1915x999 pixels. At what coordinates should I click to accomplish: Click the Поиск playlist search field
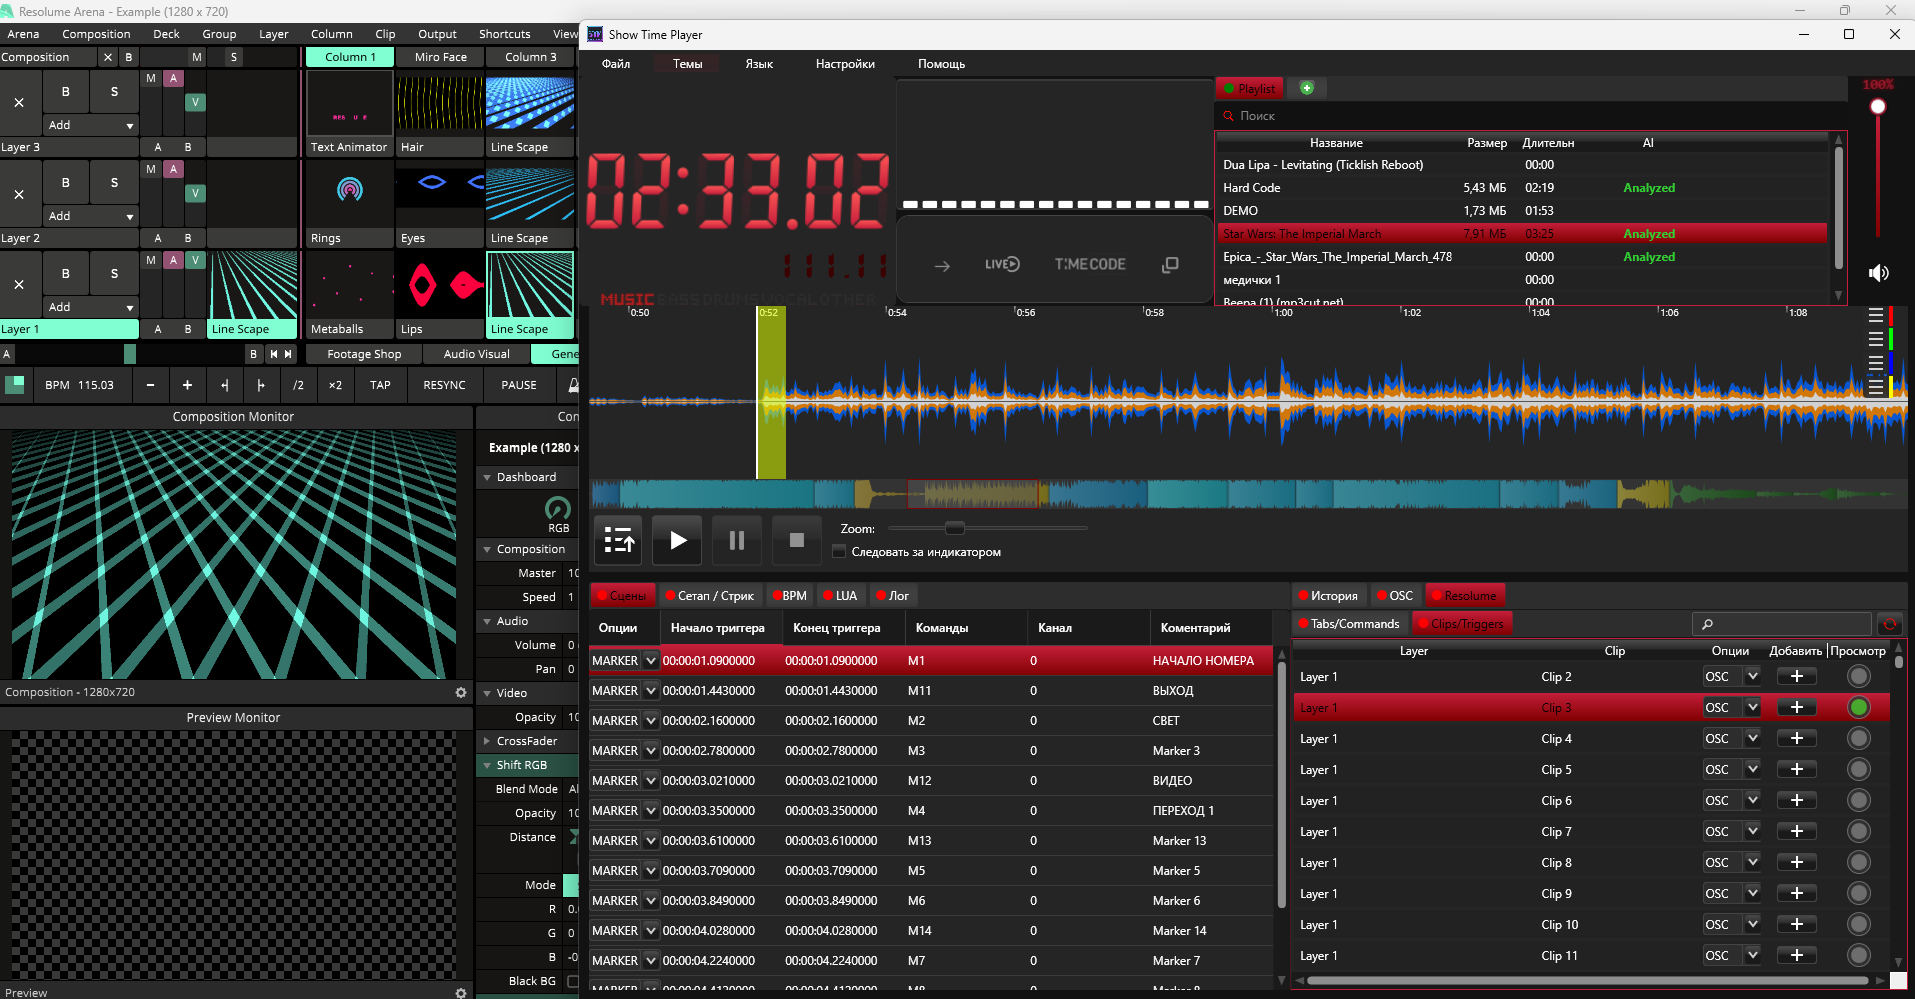point(1530,116)
